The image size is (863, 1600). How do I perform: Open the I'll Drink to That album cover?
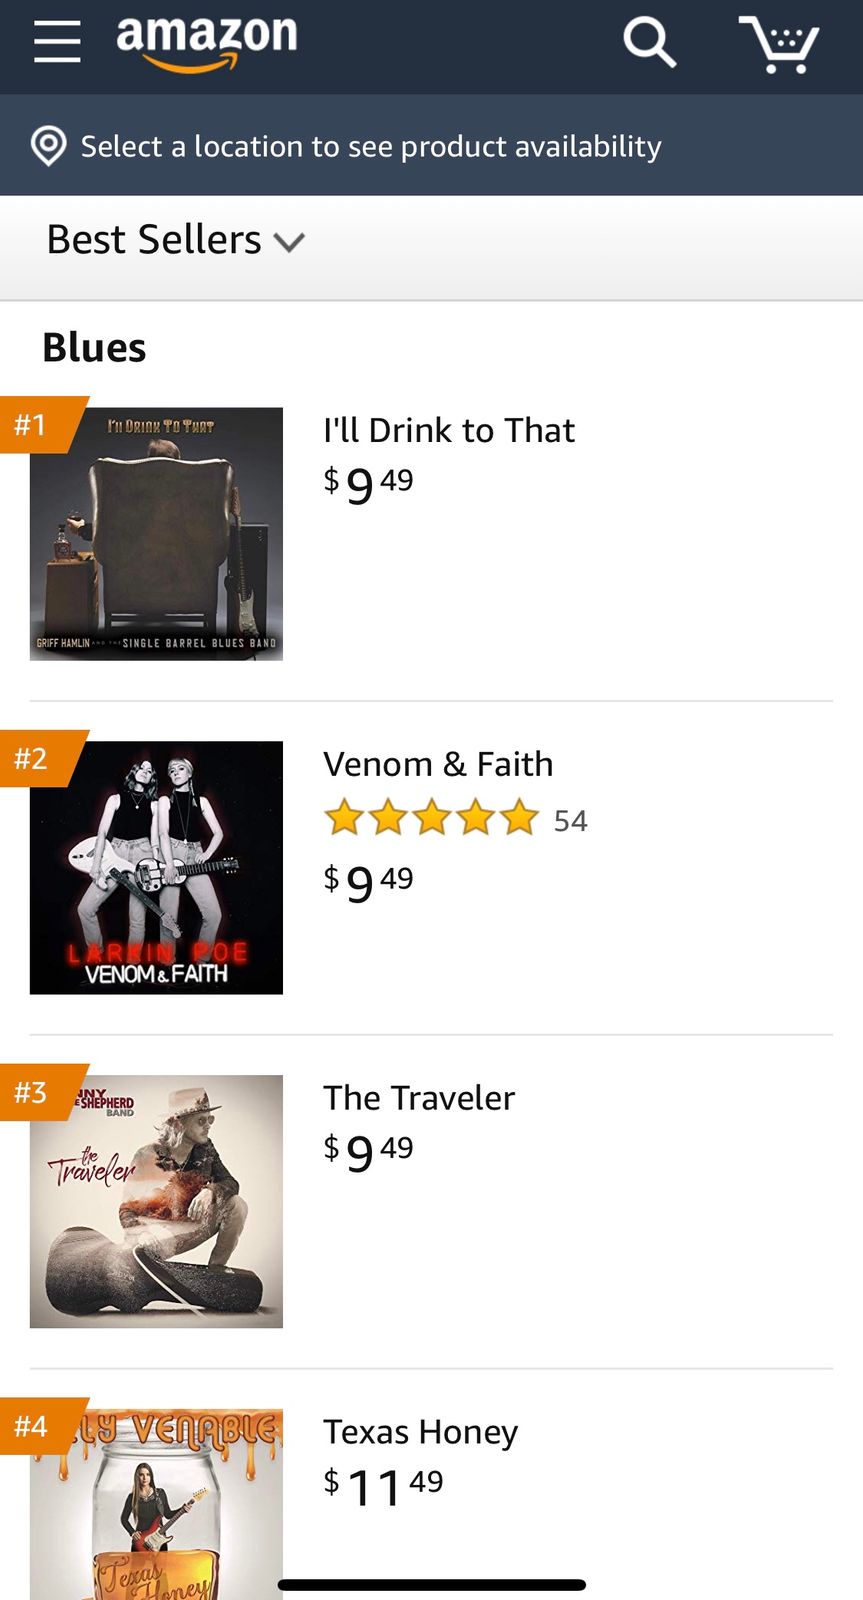[157, 534]
